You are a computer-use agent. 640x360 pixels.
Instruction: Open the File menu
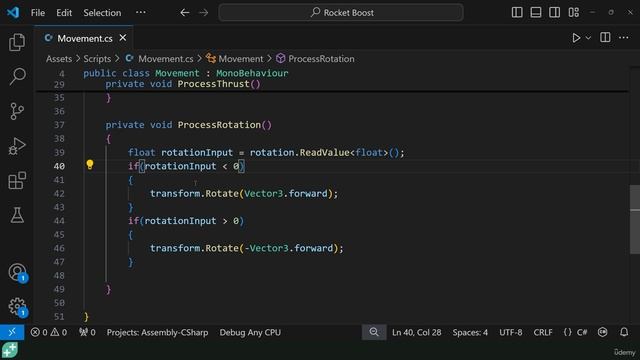tap(38, 13)
